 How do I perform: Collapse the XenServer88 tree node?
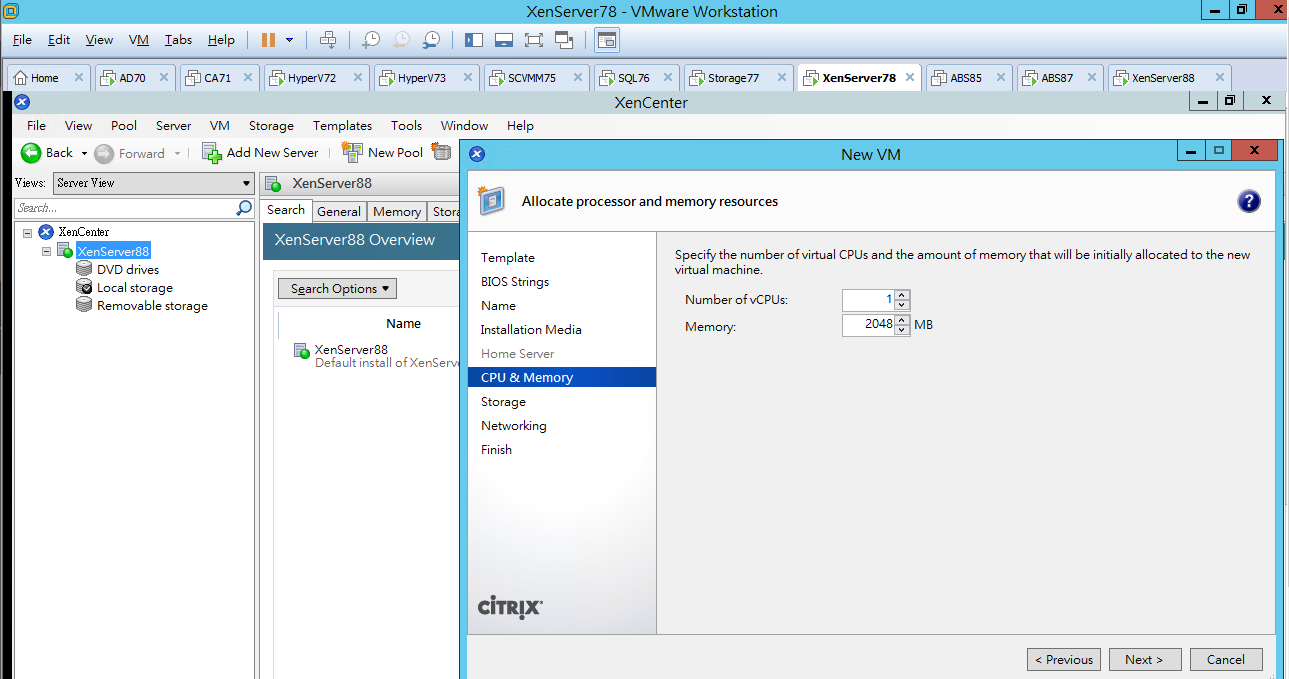[46, 252]
